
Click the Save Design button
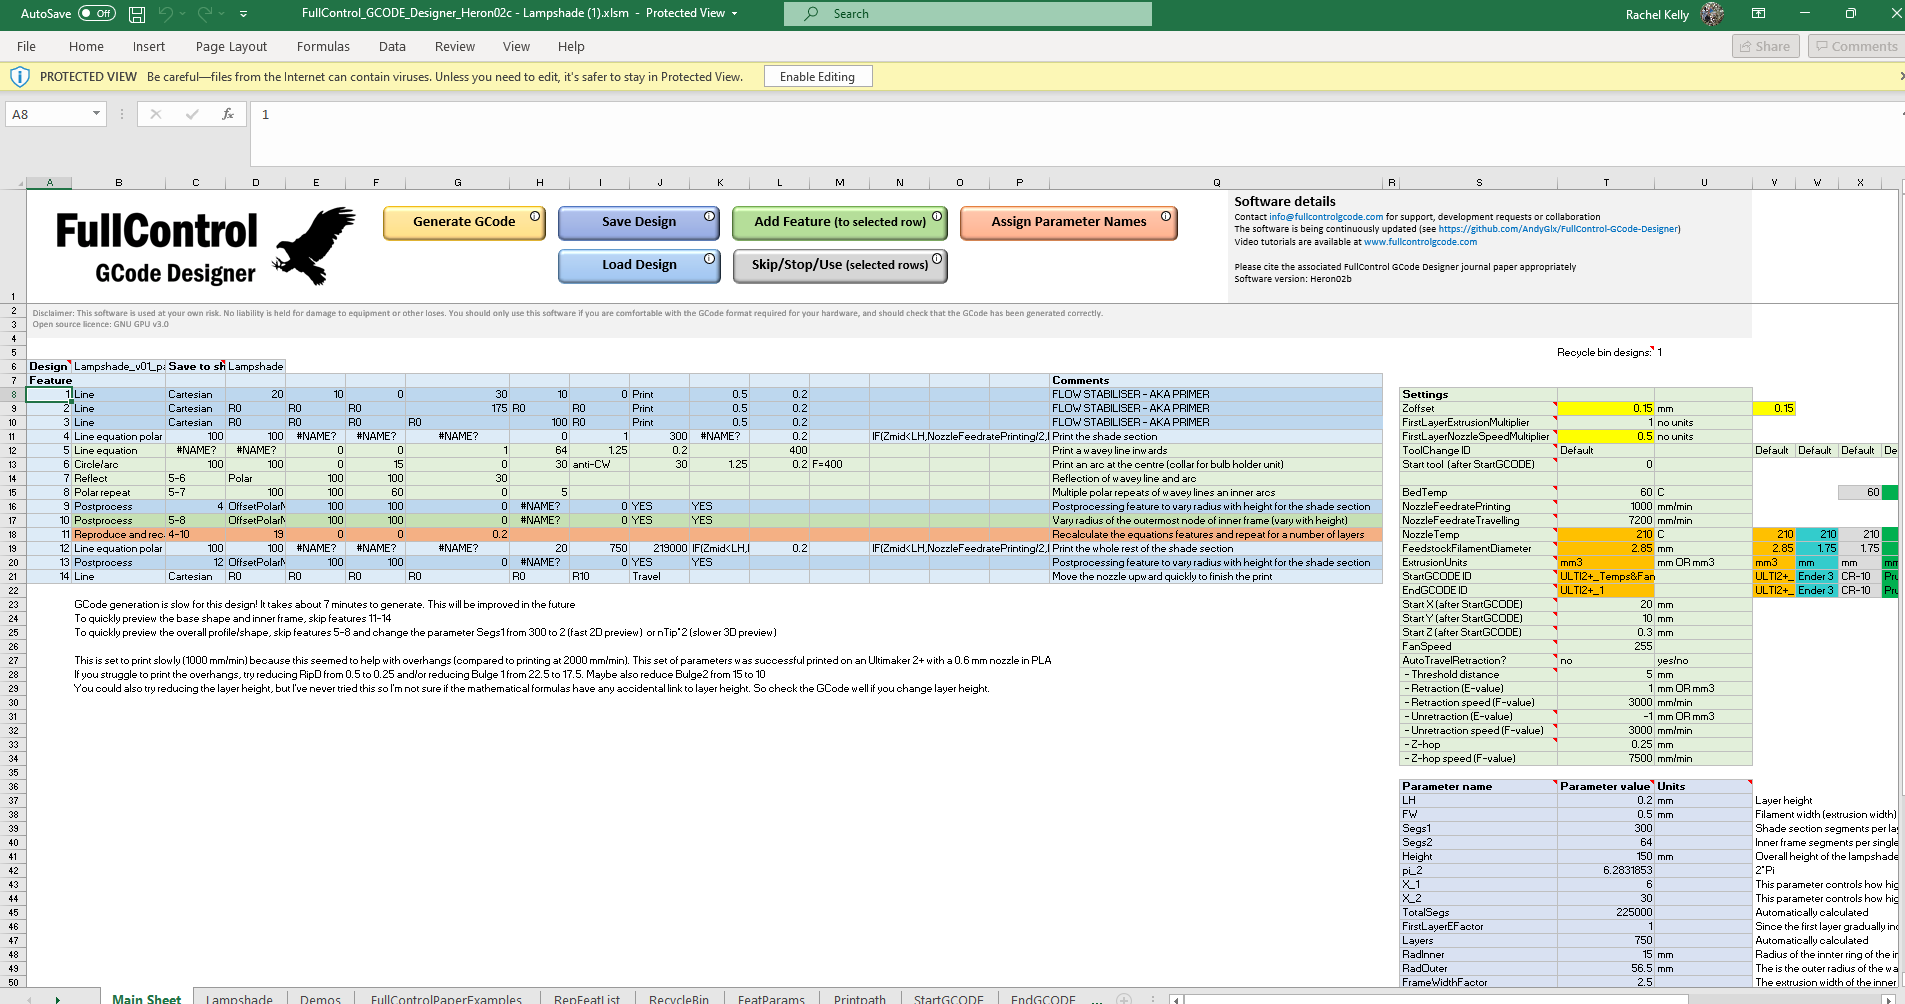[639, 222]
